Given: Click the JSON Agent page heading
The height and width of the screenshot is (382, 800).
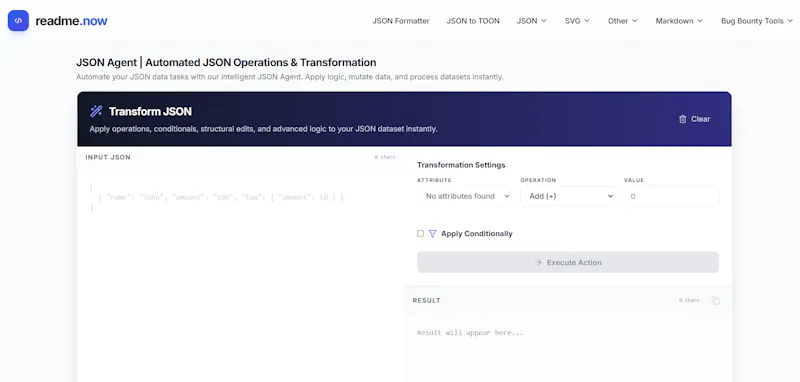Looking at the screenshot, I should pyautogui.click(x=226, y=63).
